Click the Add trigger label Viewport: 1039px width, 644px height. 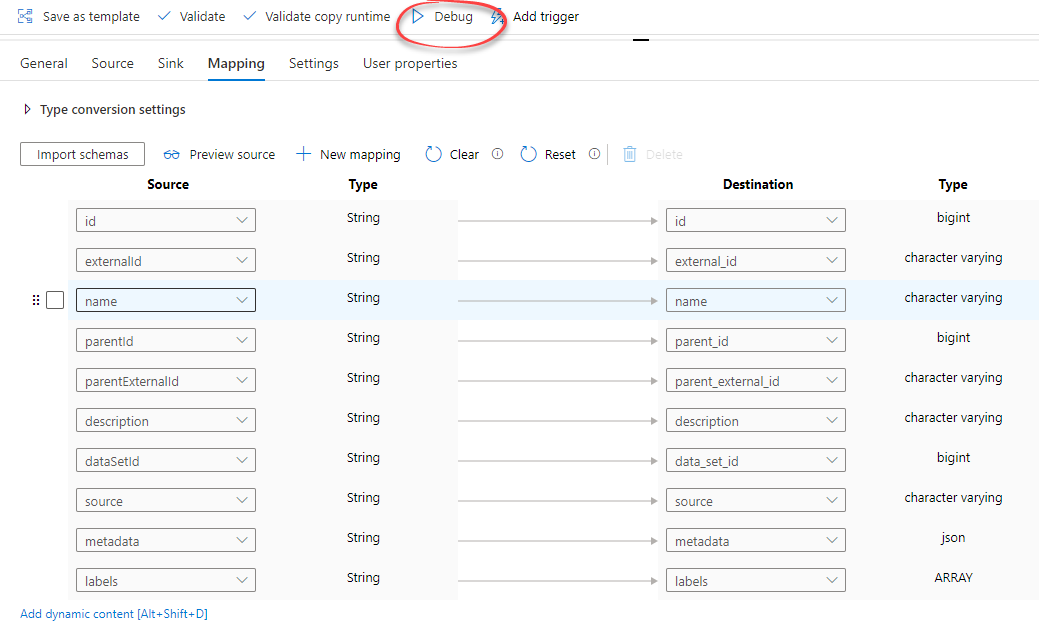pyautogui.click(x=546, y=17)
